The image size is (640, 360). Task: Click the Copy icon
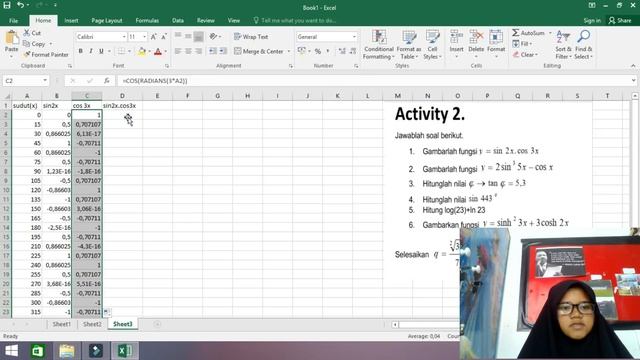(x=27, y=44)
